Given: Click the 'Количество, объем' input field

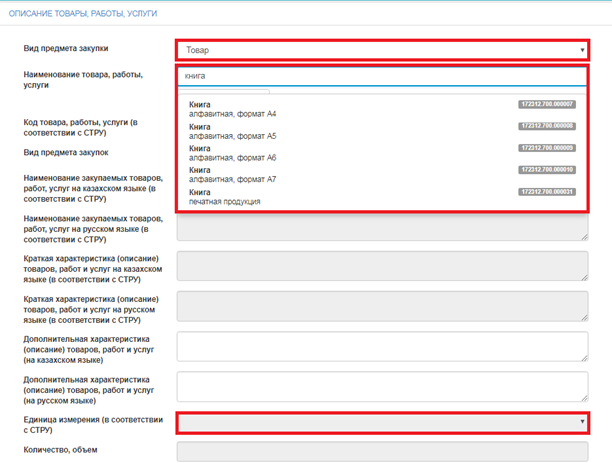Looking at the screenshot, I should click(381, 452).
